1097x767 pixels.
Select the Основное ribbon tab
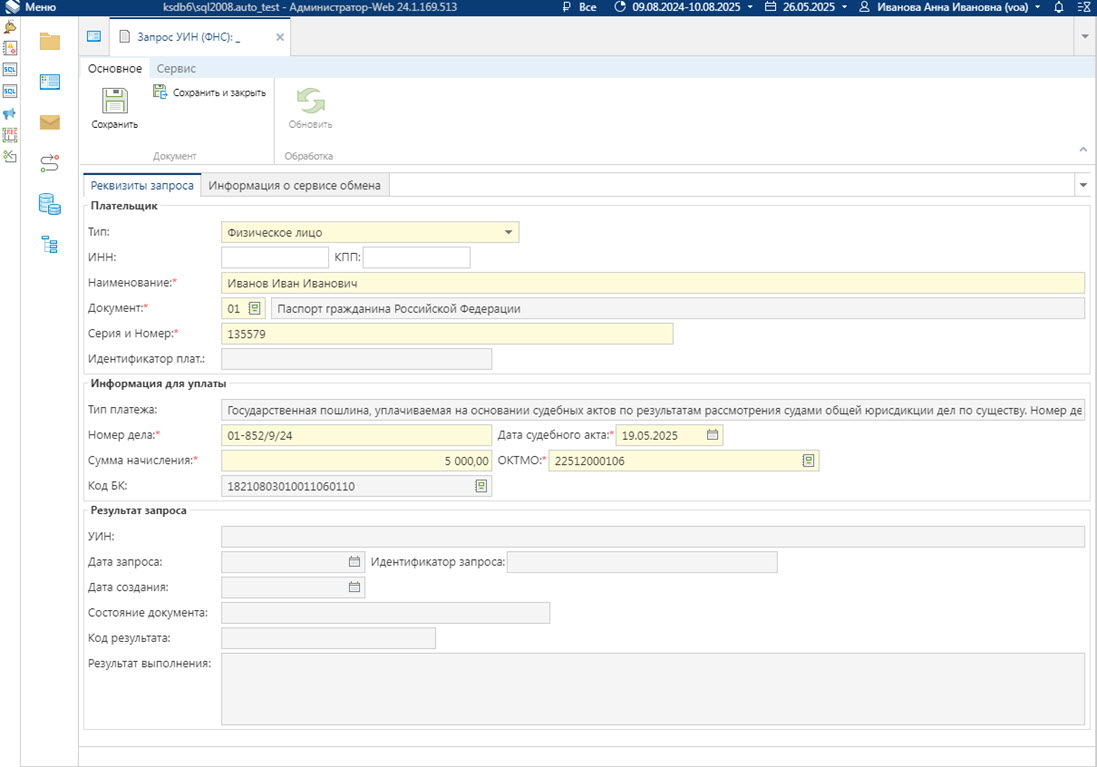pyautogui.click(x=115, y=69)
